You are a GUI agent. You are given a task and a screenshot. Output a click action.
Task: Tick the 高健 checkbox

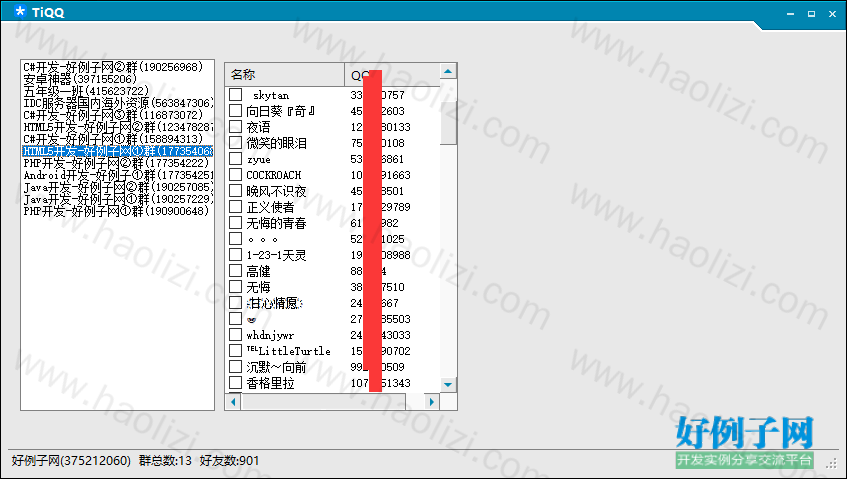coord(235,271)
